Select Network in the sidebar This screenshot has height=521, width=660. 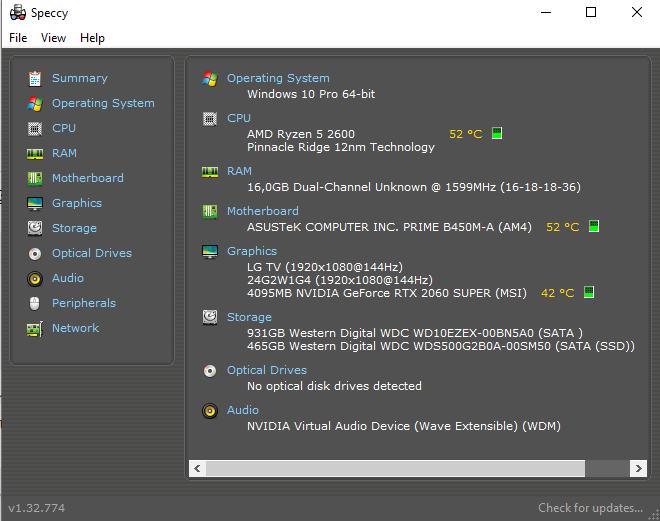75,328
